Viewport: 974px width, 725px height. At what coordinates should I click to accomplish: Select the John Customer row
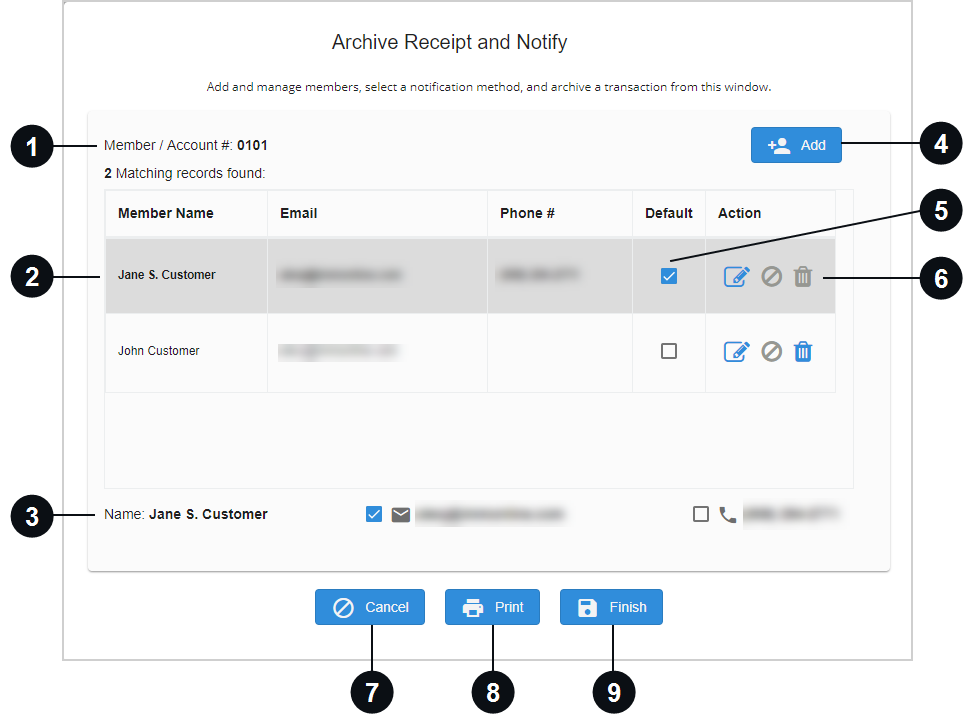[x=470, y=352]
